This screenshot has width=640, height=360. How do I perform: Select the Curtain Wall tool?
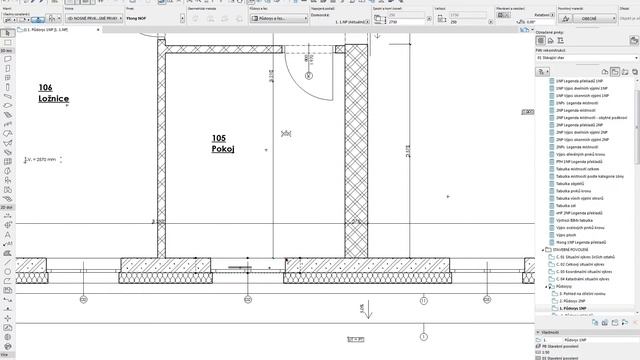coord(7,162)
